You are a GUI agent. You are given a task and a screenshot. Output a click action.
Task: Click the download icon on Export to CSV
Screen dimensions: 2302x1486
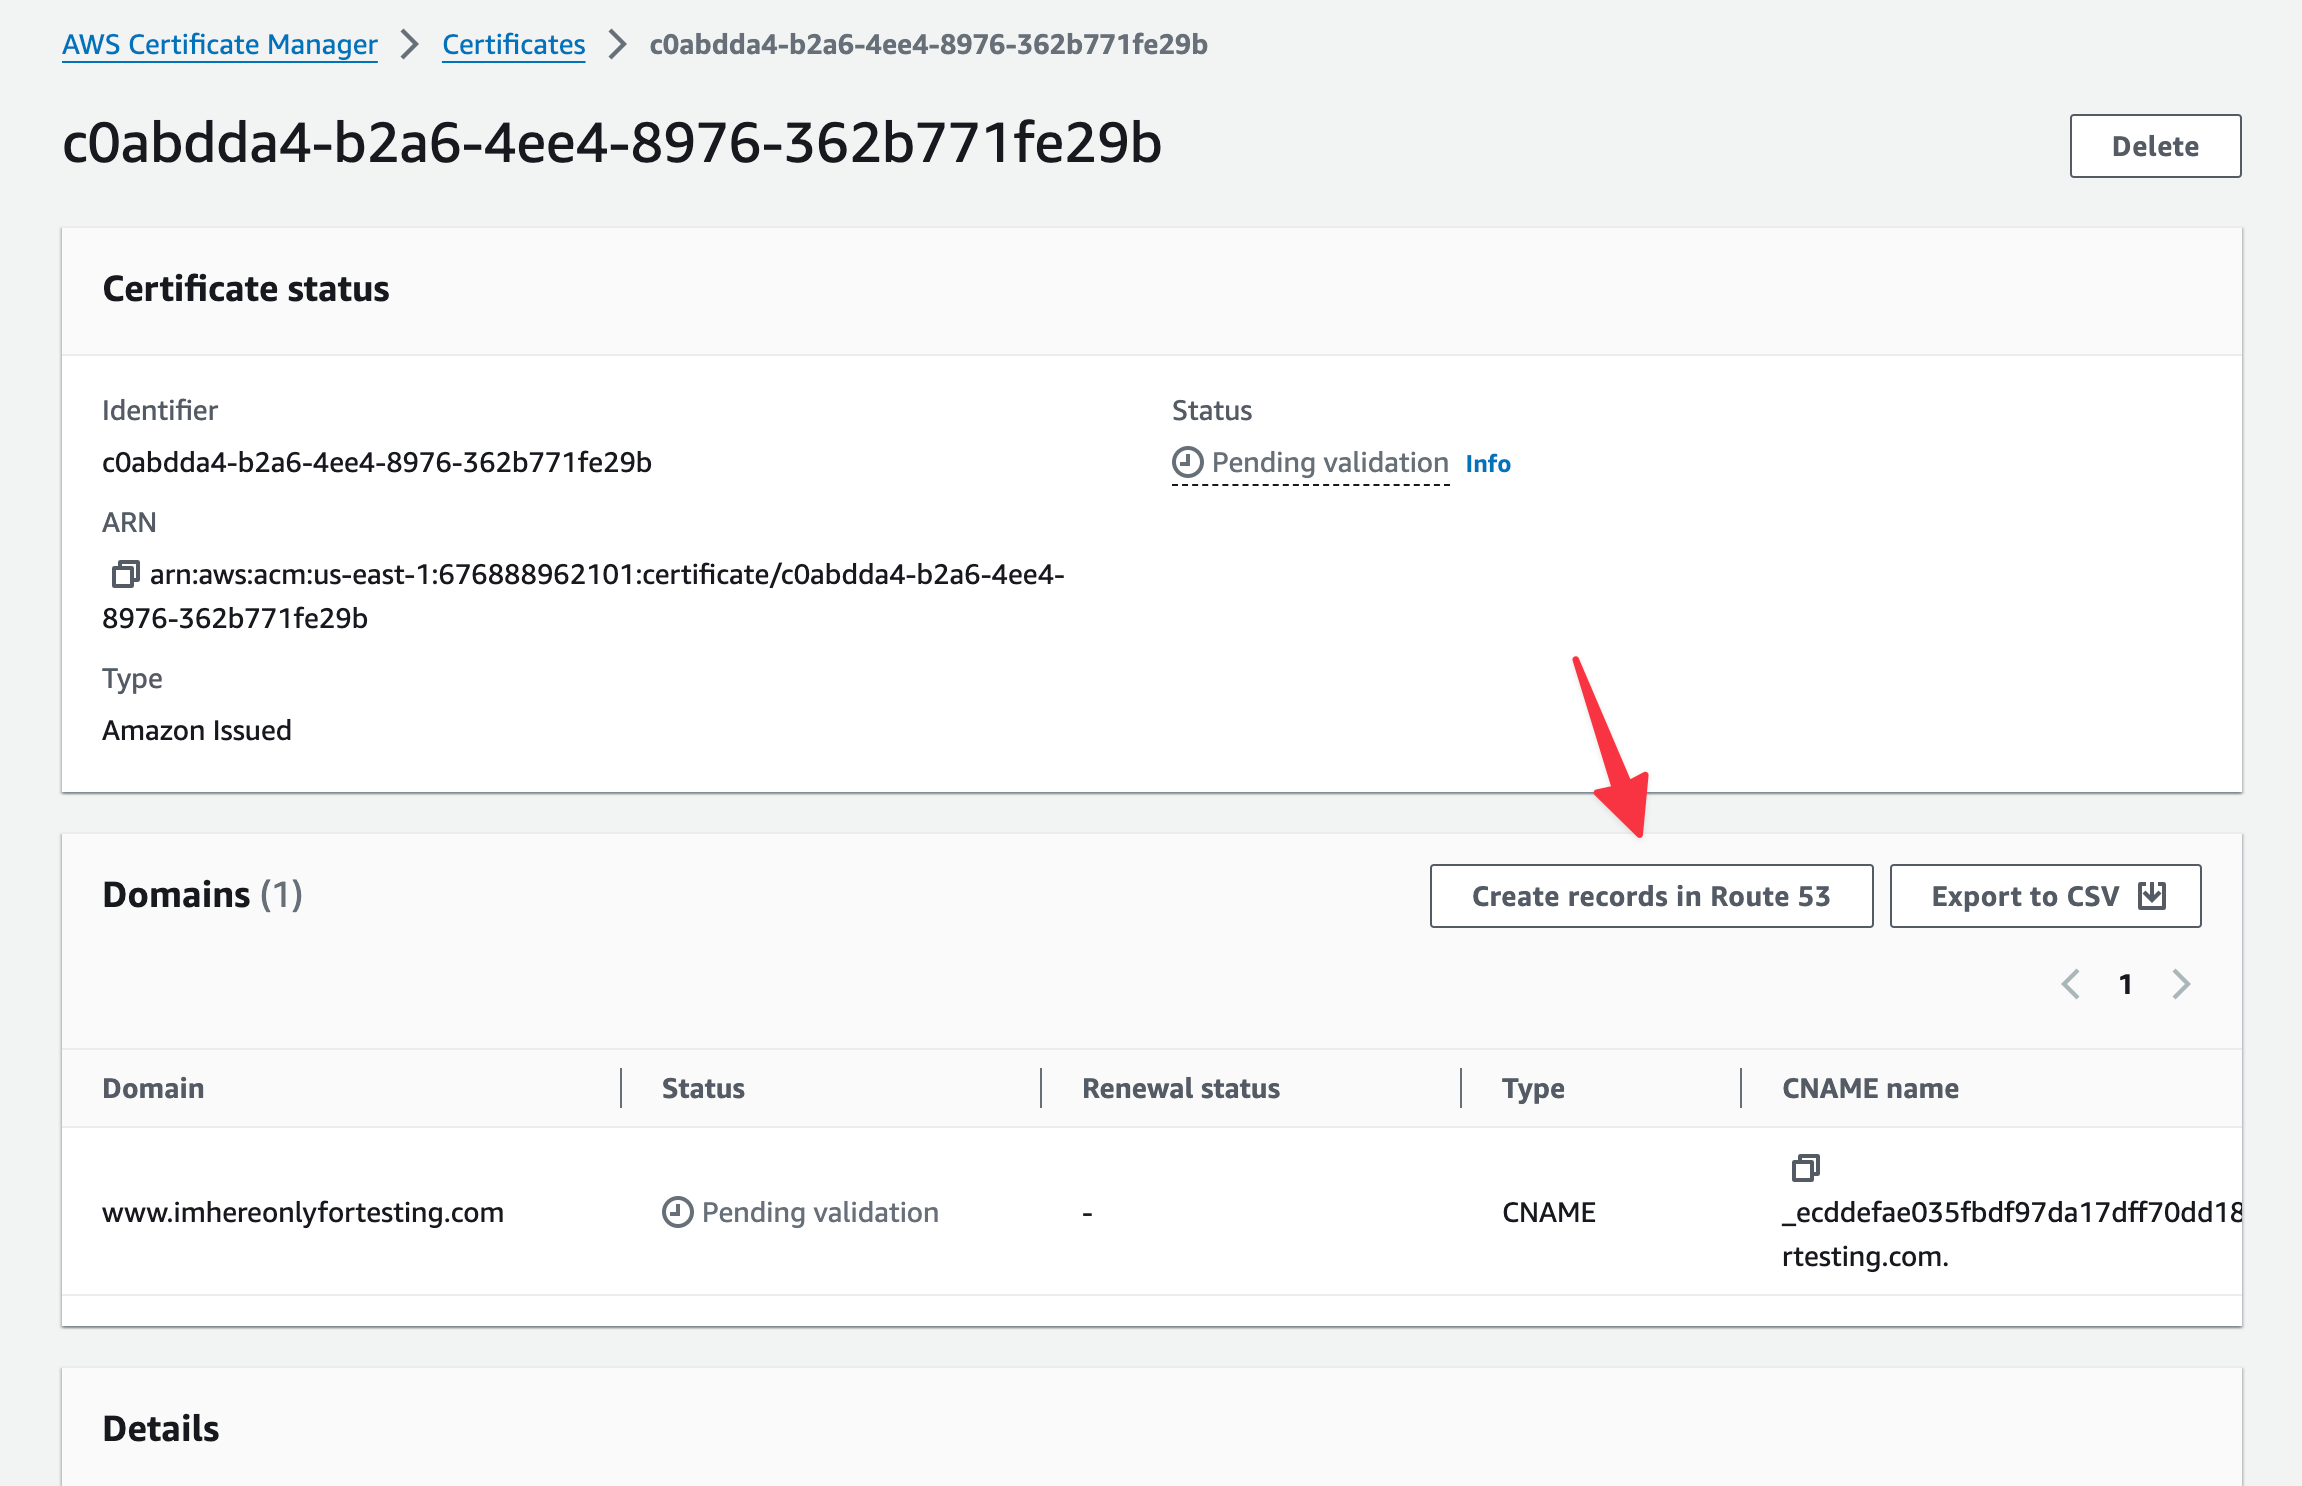(x=2152, y=895)
